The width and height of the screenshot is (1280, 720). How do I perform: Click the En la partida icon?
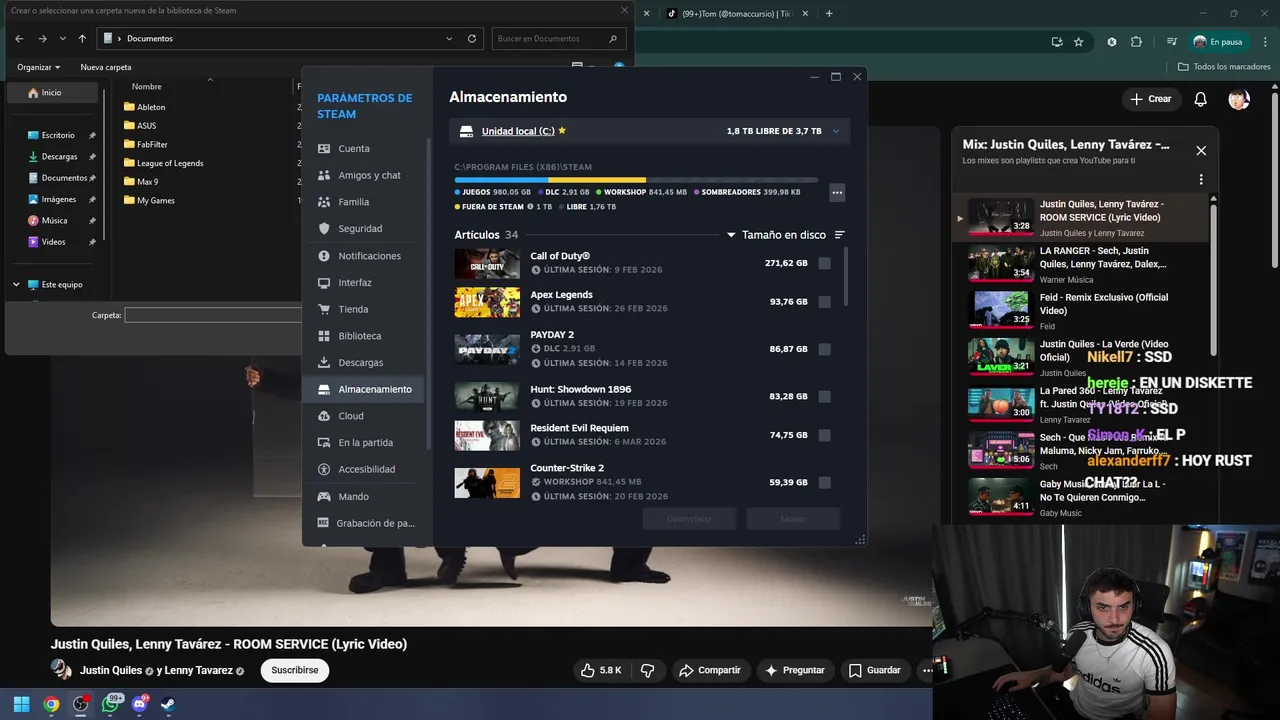click(323, 443)
